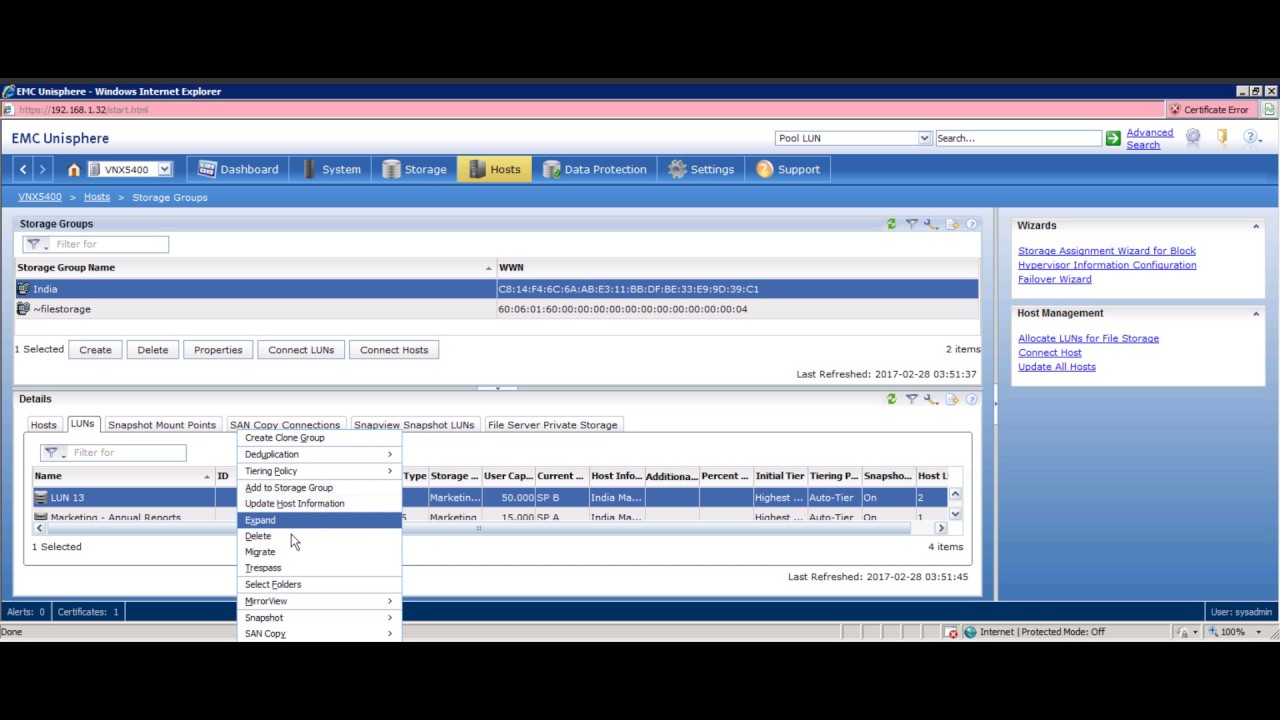Image resolution: width=1280 pixels, height=720 pixels.
Task: Open help icon in Storage Groups header
Action: (971, 224)
